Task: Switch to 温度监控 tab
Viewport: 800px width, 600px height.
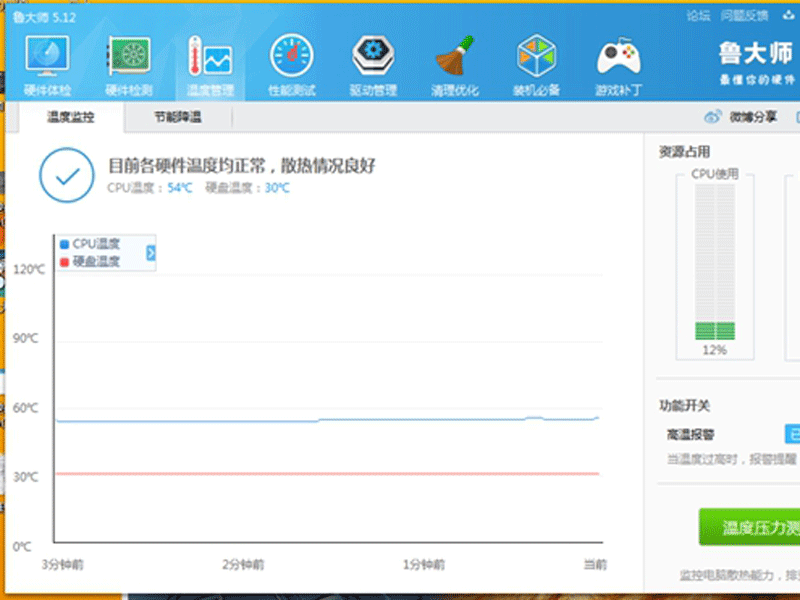Action: [x=71, y=117]
